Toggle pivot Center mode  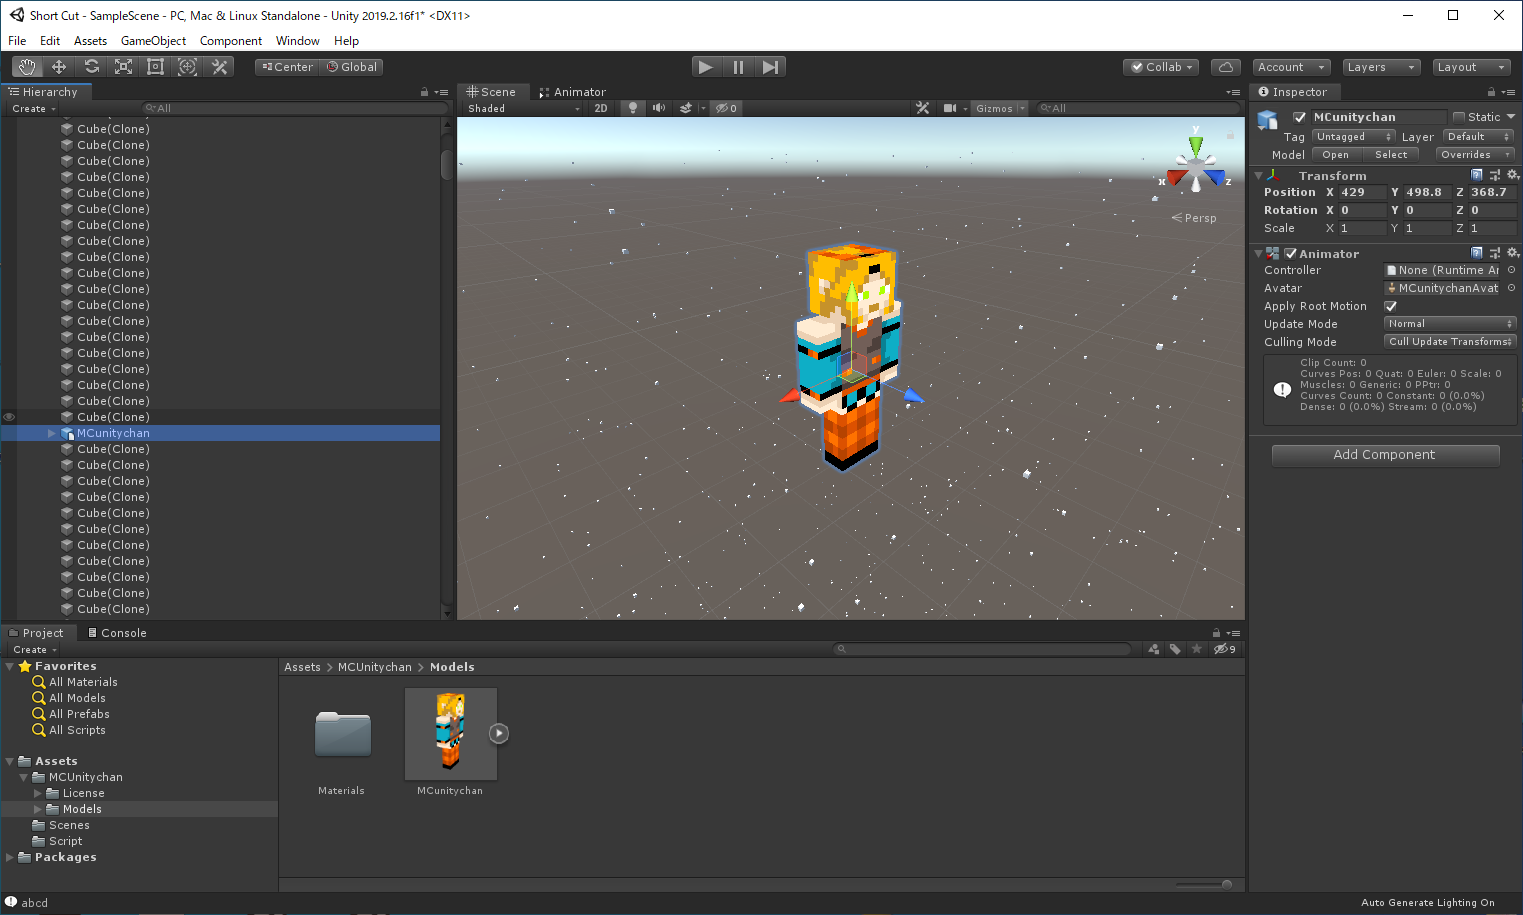click(x=287, y=67)
